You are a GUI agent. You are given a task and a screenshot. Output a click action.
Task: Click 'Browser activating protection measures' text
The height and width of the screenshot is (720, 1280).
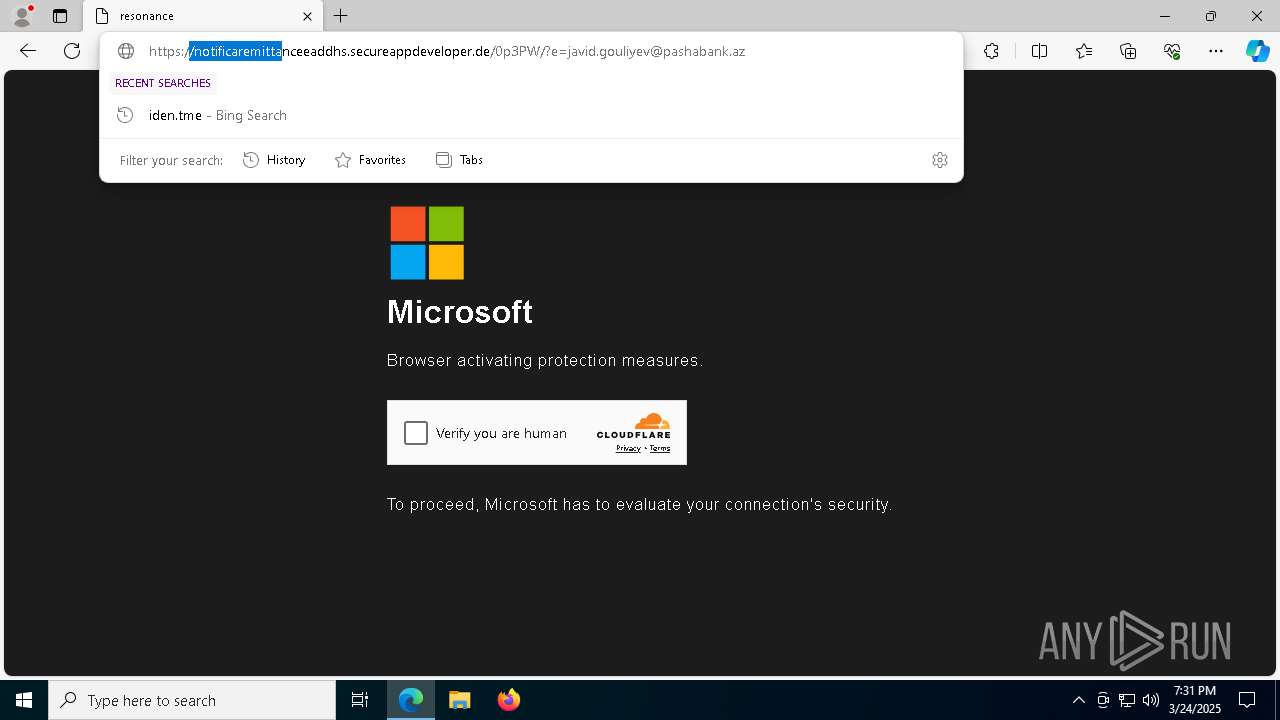tap(545, 360)
